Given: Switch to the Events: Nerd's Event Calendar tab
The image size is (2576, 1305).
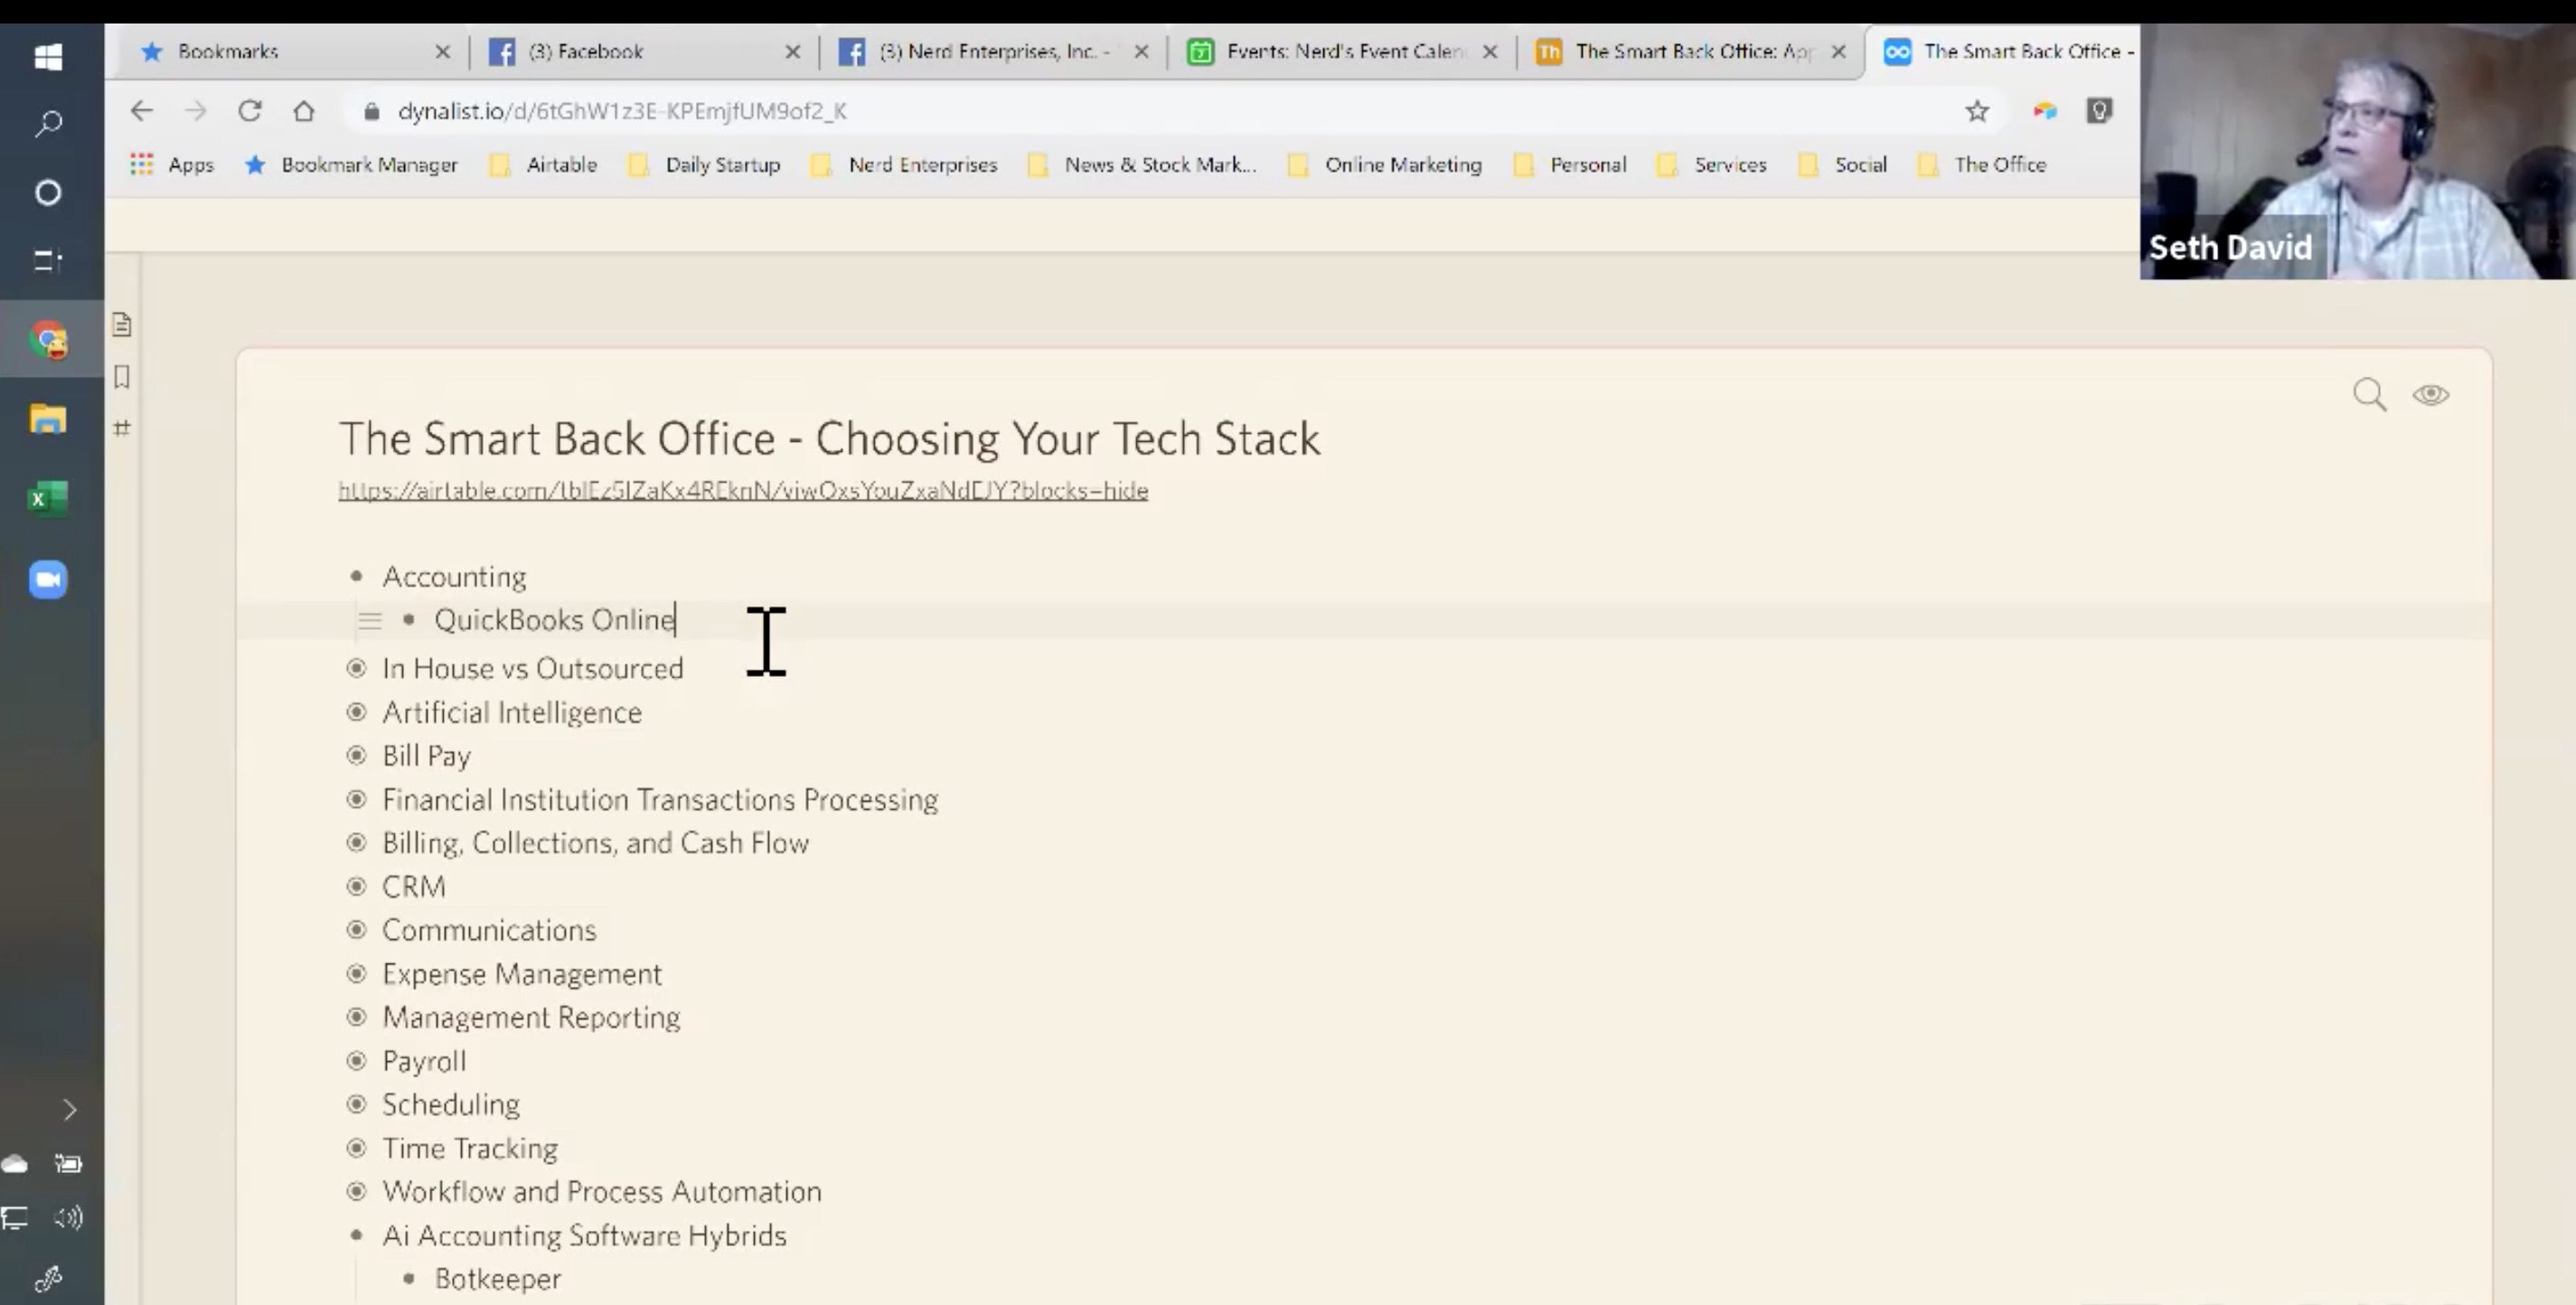Looking at the screenshot, I should point(1340,51).
